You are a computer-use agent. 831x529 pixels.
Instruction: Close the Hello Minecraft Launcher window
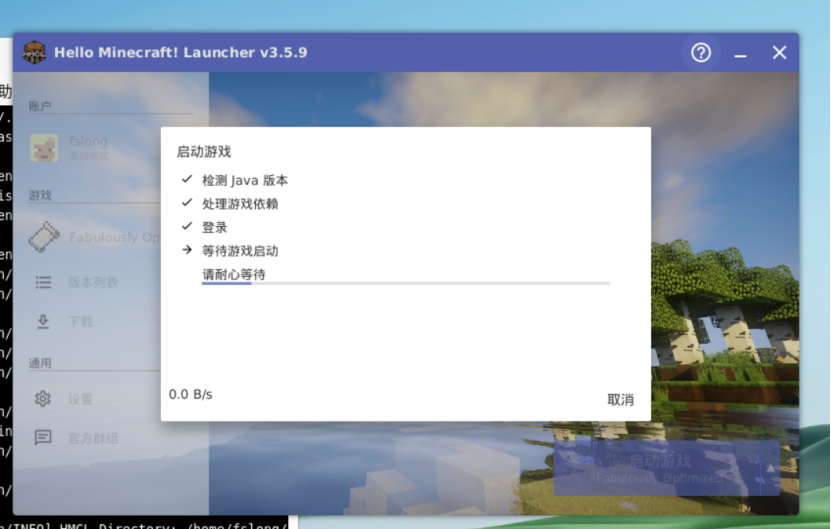pos(779,52)
